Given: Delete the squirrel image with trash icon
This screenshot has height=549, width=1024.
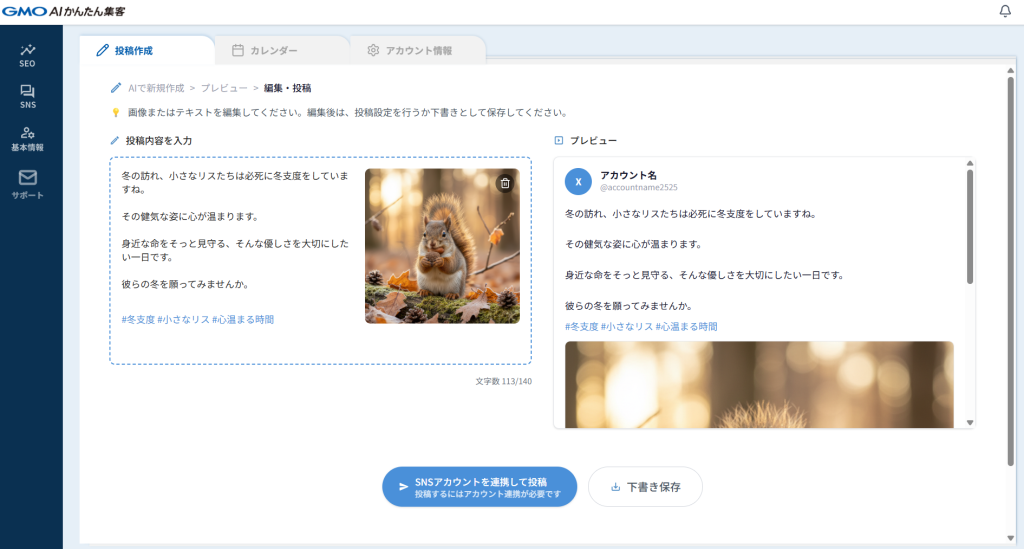Looking at the screenshot, I should (x=505, y=183).
